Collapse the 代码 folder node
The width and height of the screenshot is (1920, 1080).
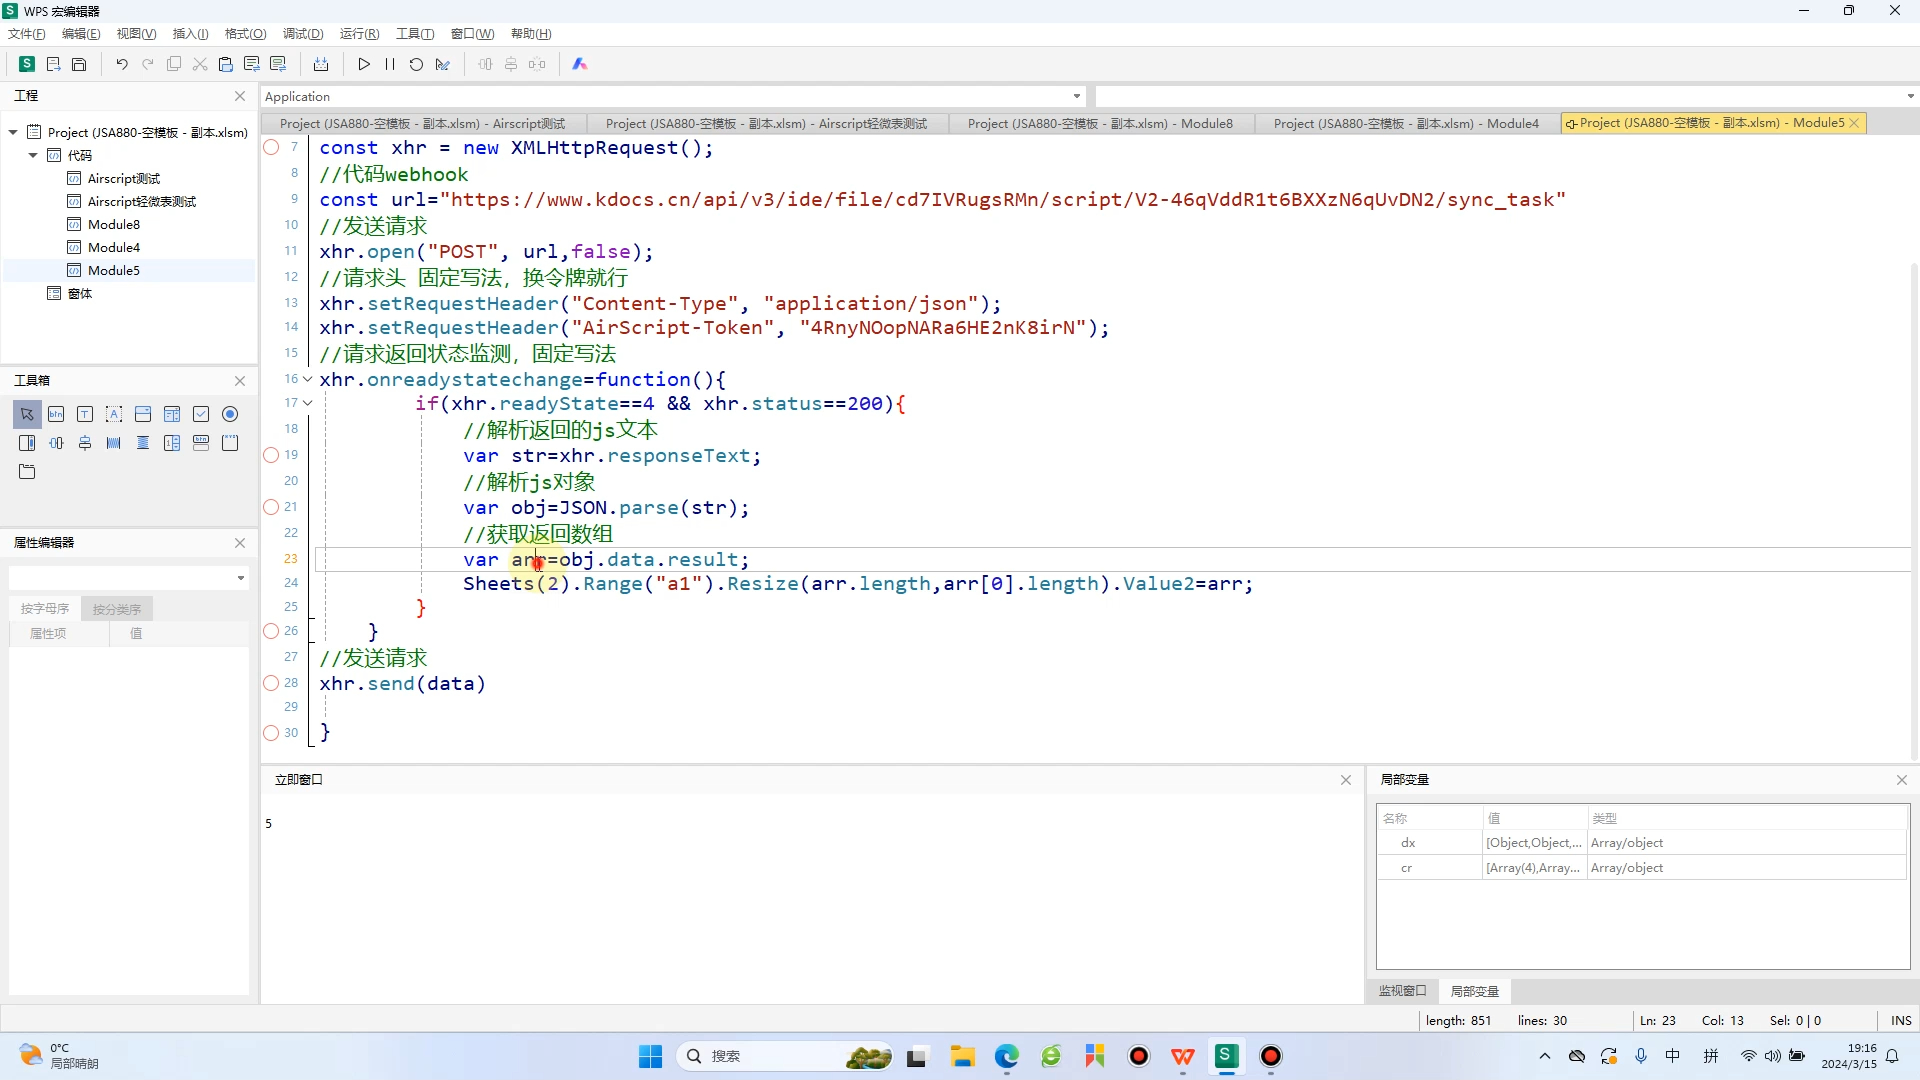[33, 155]
